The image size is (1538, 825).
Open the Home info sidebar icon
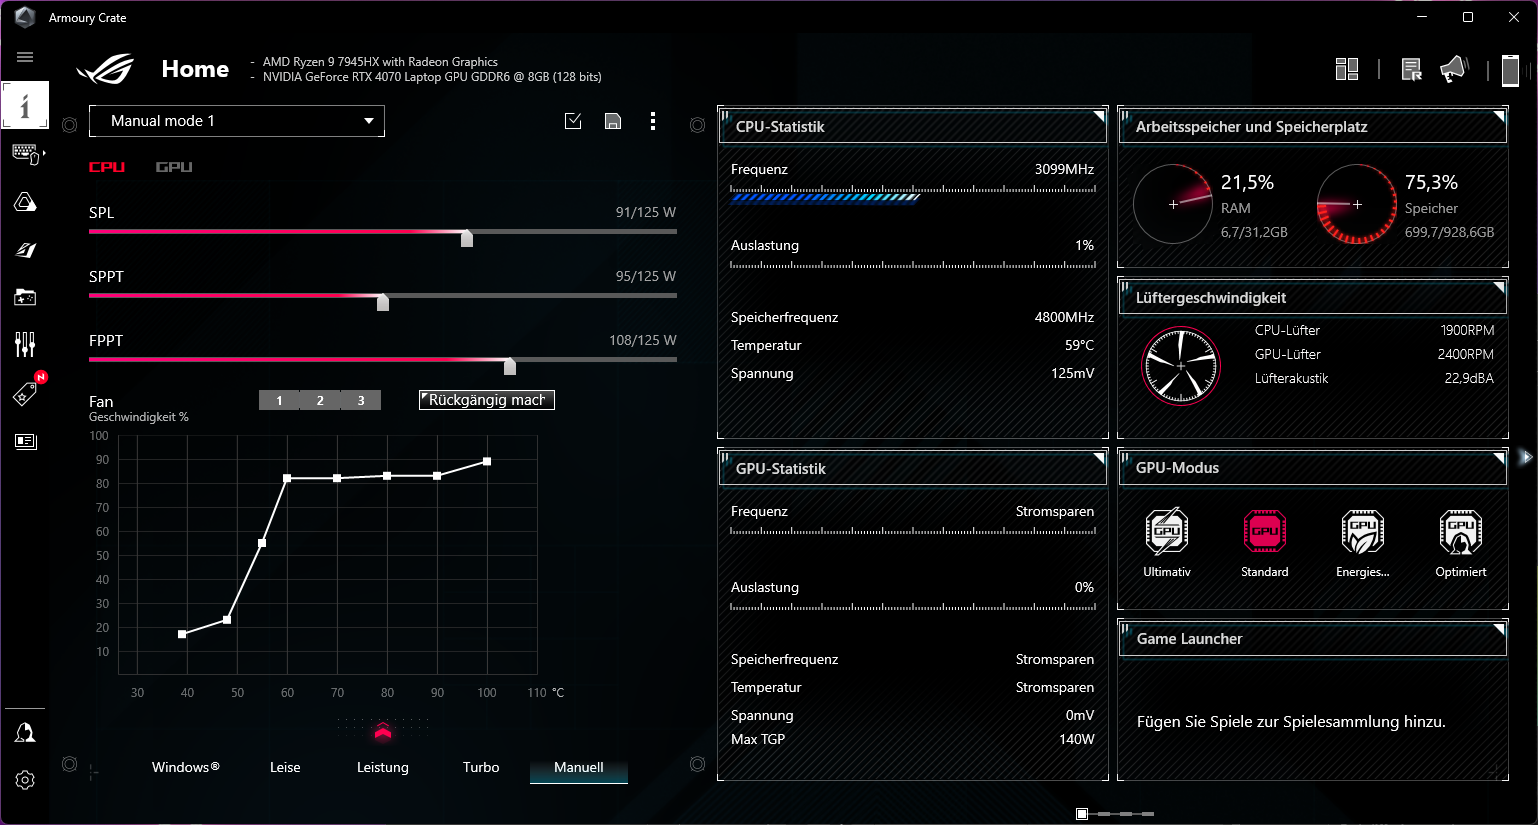point(25,105)
